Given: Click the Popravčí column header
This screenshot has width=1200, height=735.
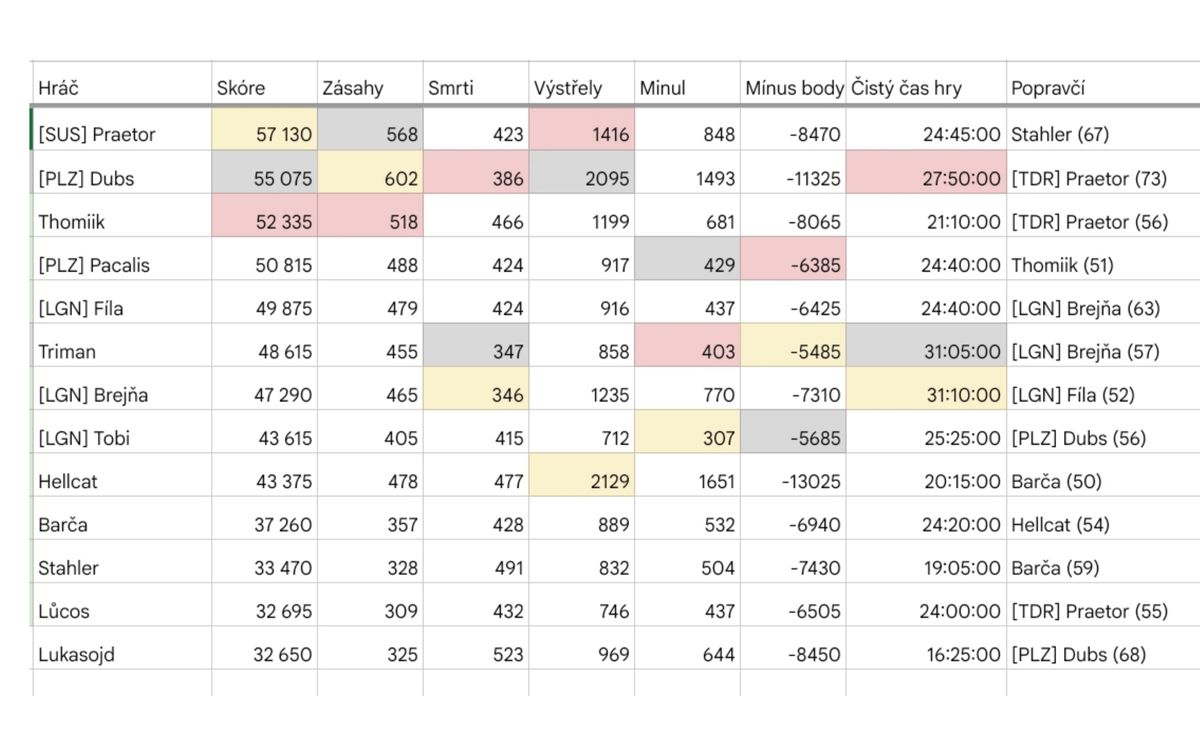Looking at the screenshot, I should (1100, 88).
